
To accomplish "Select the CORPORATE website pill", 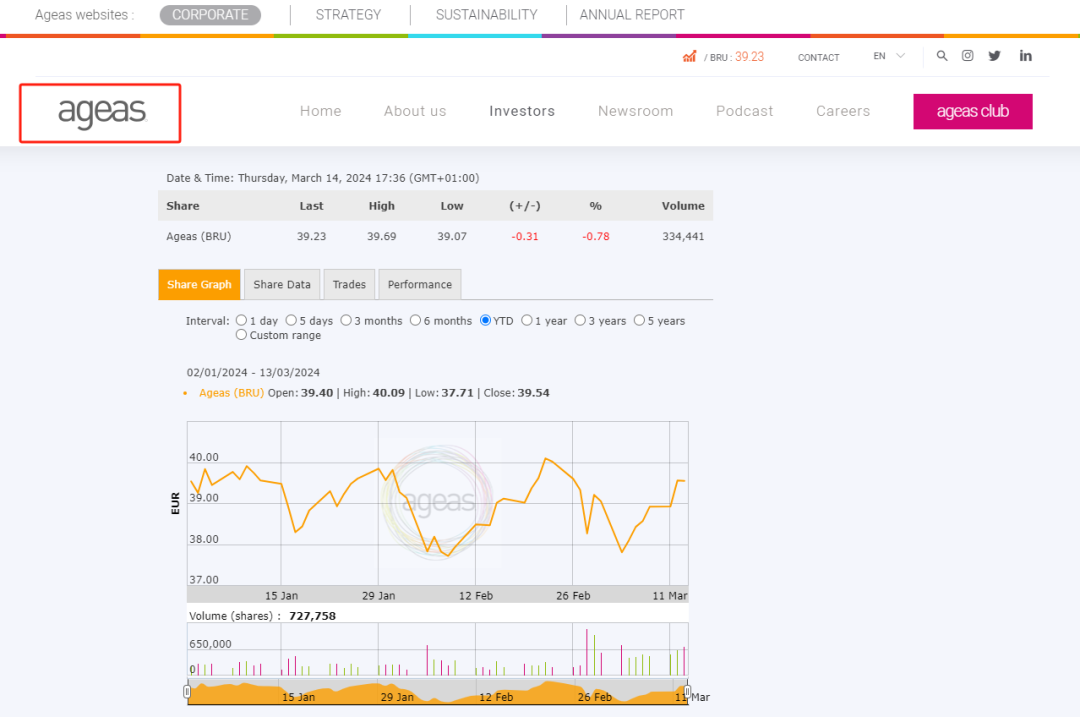I will click(x=210, y=14).
